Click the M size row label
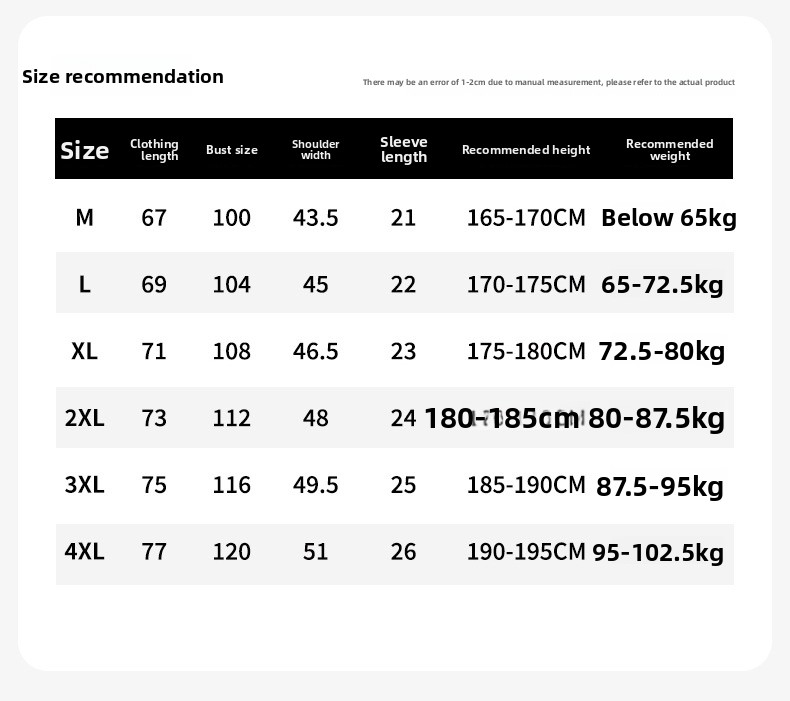 pyautogui.click(x=85, y=218)
